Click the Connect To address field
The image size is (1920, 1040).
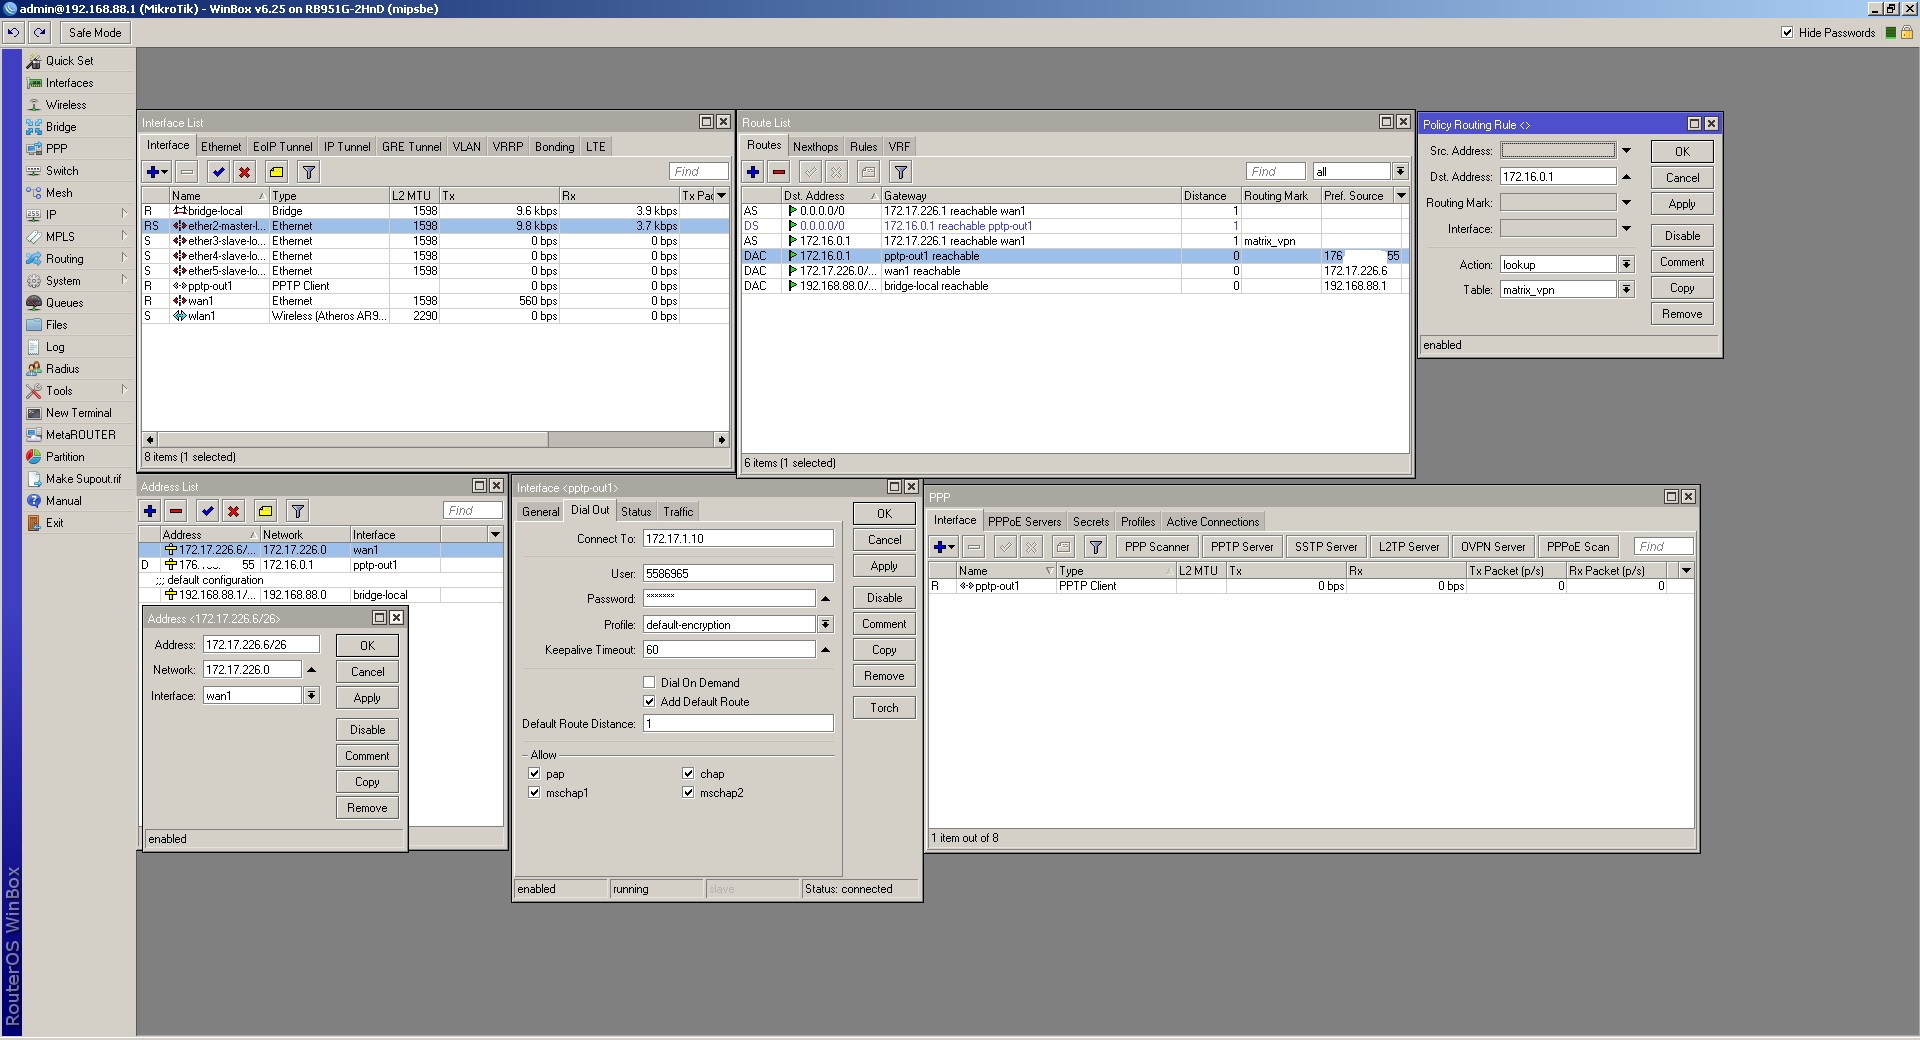pos(738,539)
